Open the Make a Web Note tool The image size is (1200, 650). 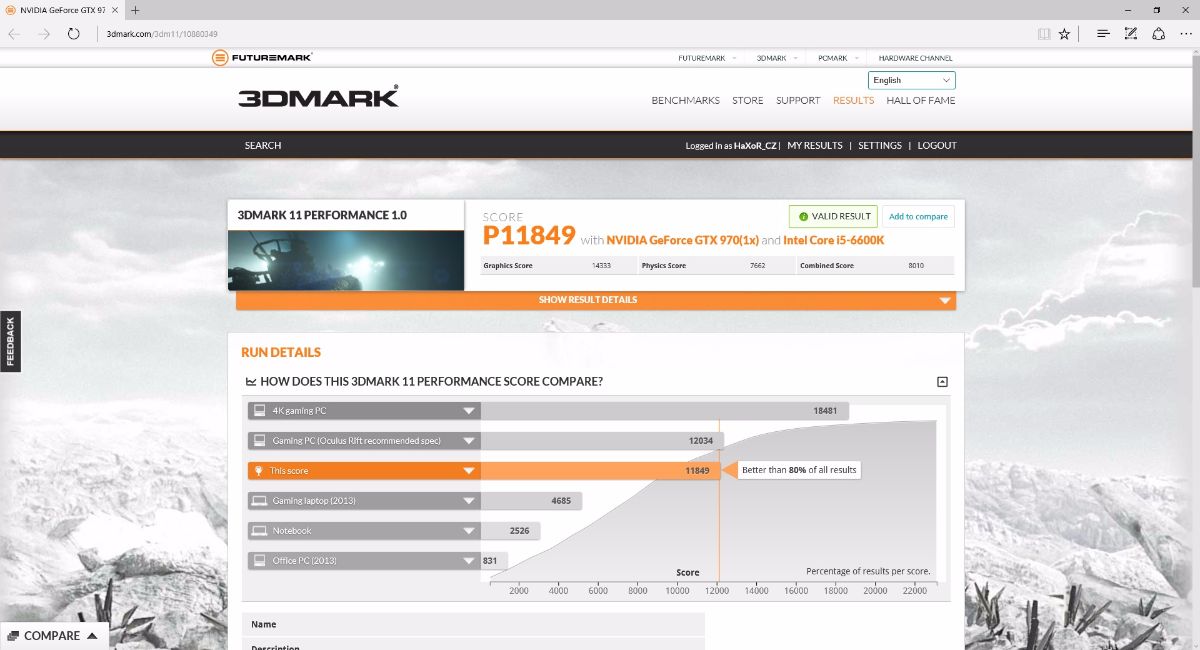[1131, 33]
